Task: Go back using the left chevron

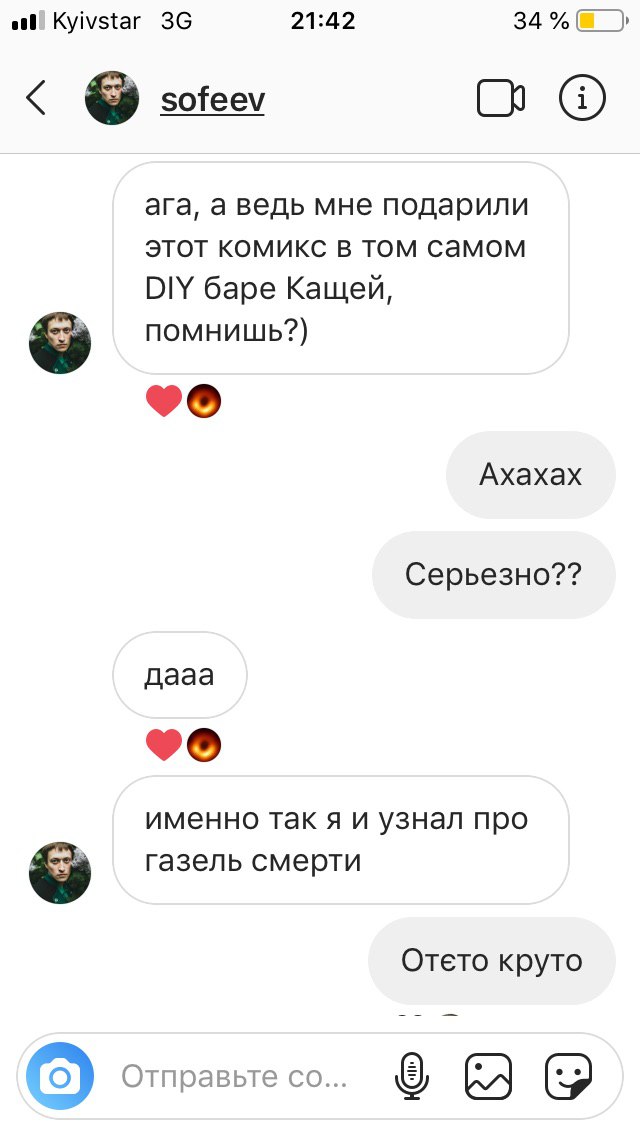Action: pos(36,98)
